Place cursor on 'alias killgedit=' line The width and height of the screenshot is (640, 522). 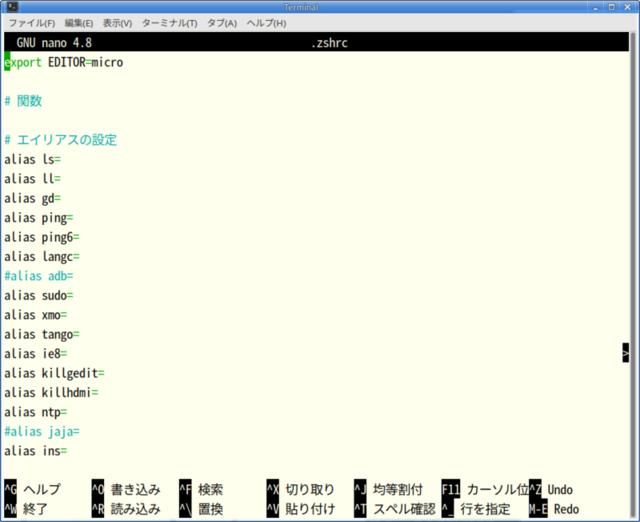click(x=54, y=373)
